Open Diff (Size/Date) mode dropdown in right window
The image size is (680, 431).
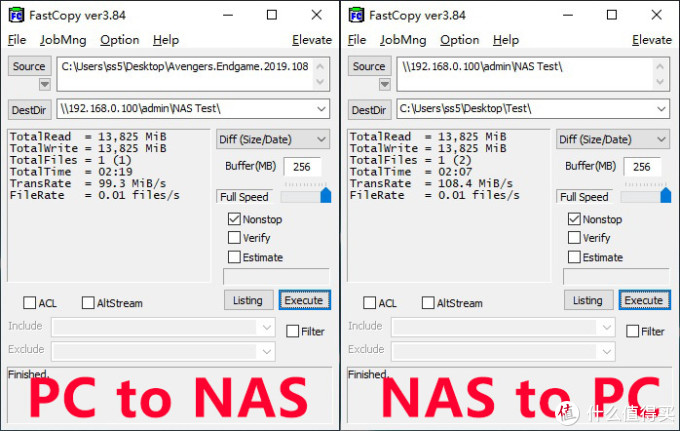pyautogui.click(x=612, y=139)
